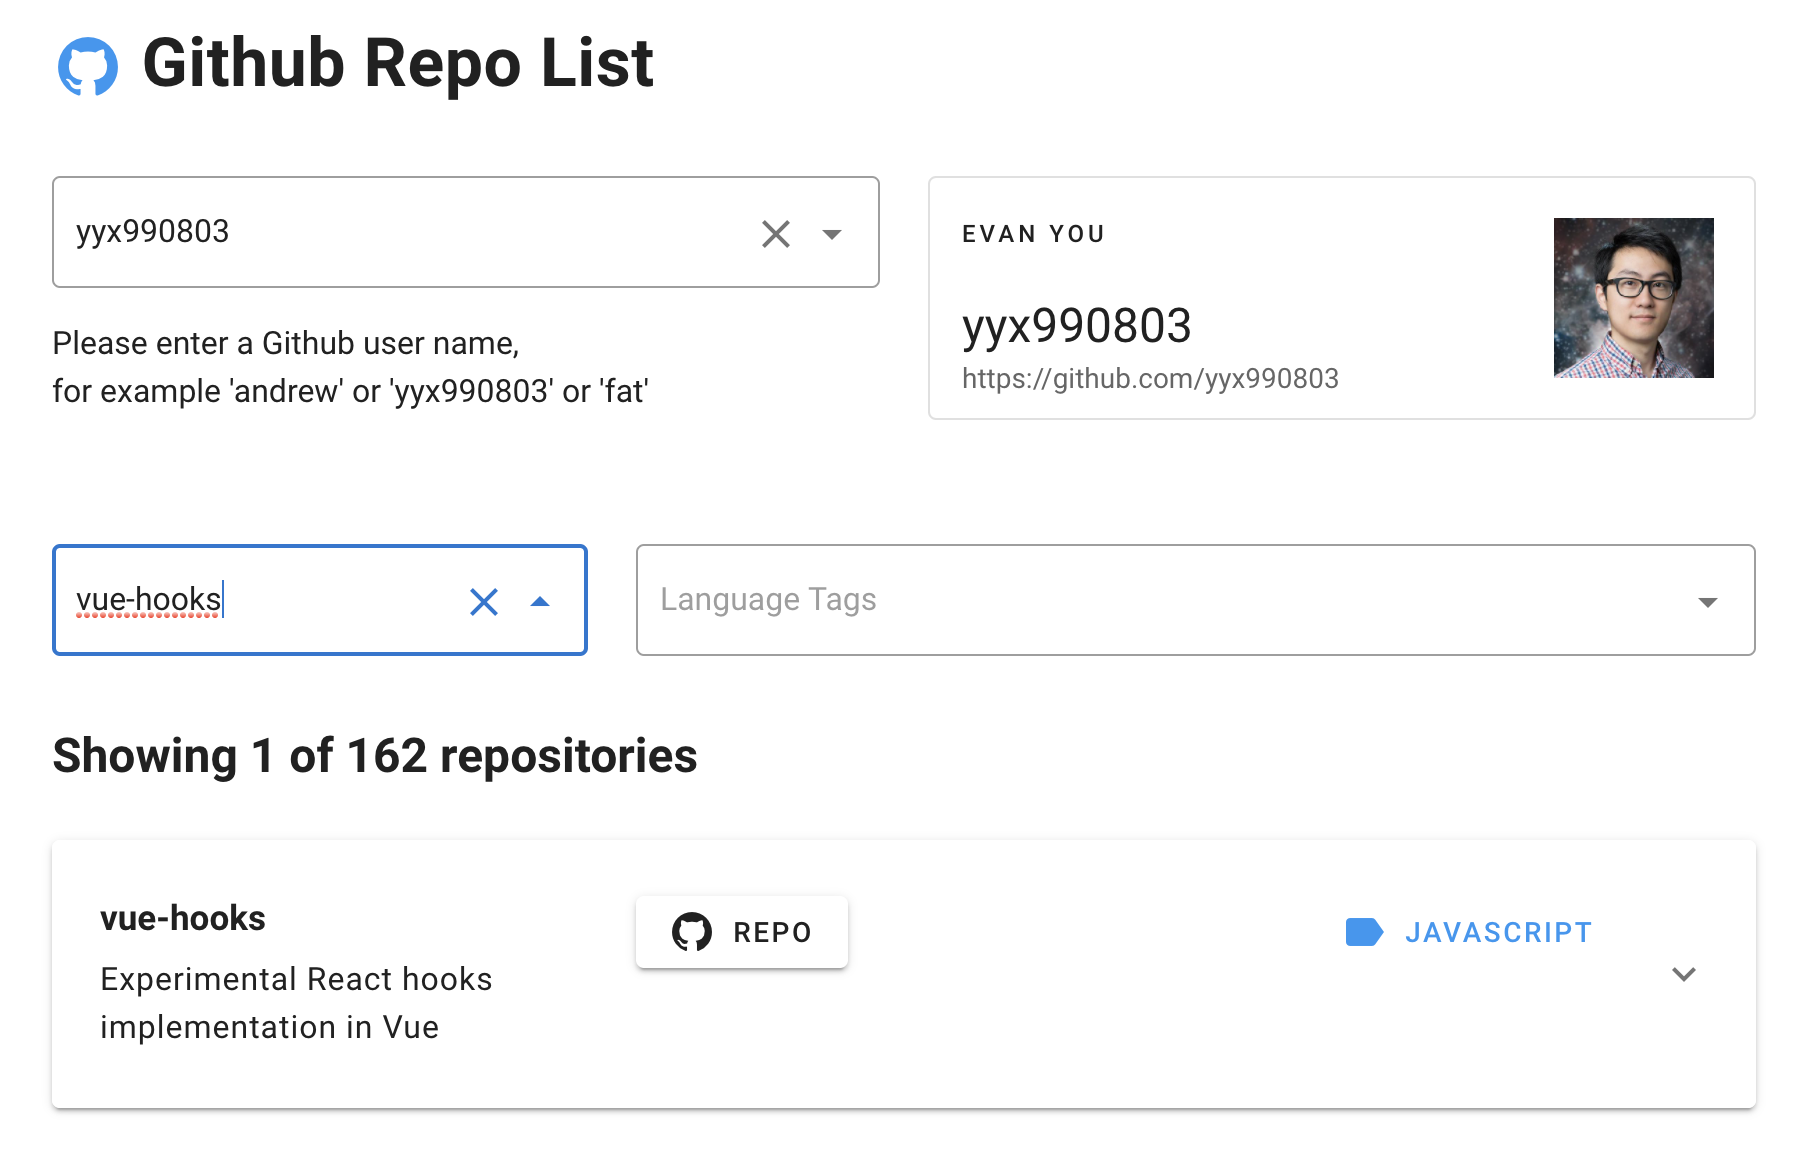This screenshot has width=1808, height=1156.
Task: Open the Language Tags dropdown arrow
Action: click(x=1708, y=601)
